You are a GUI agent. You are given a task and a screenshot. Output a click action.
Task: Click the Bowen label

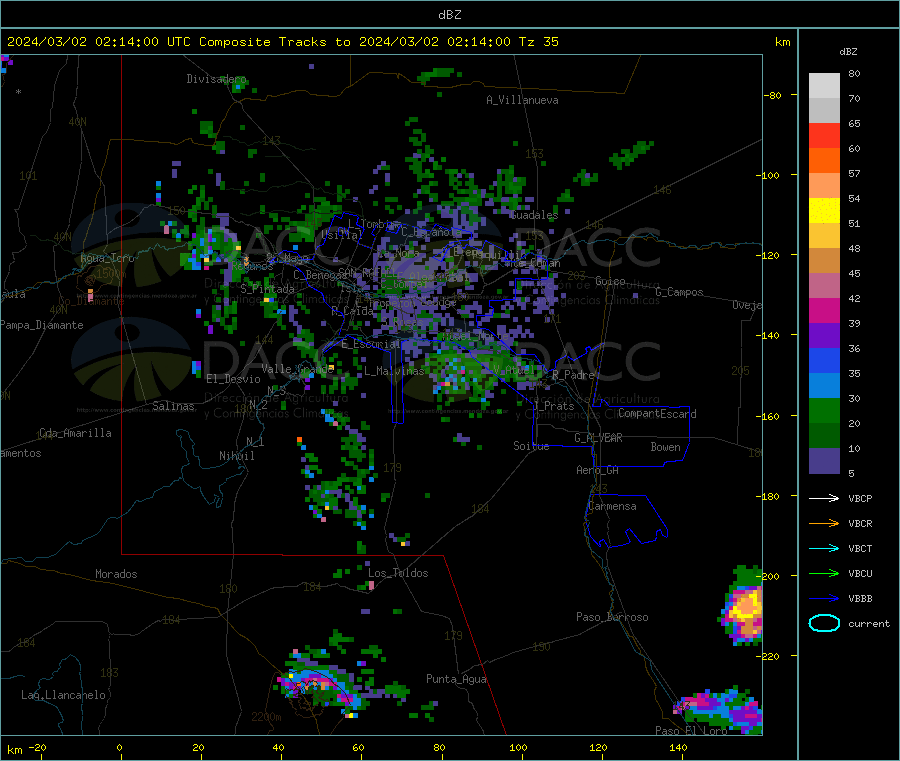coord(665,447)
